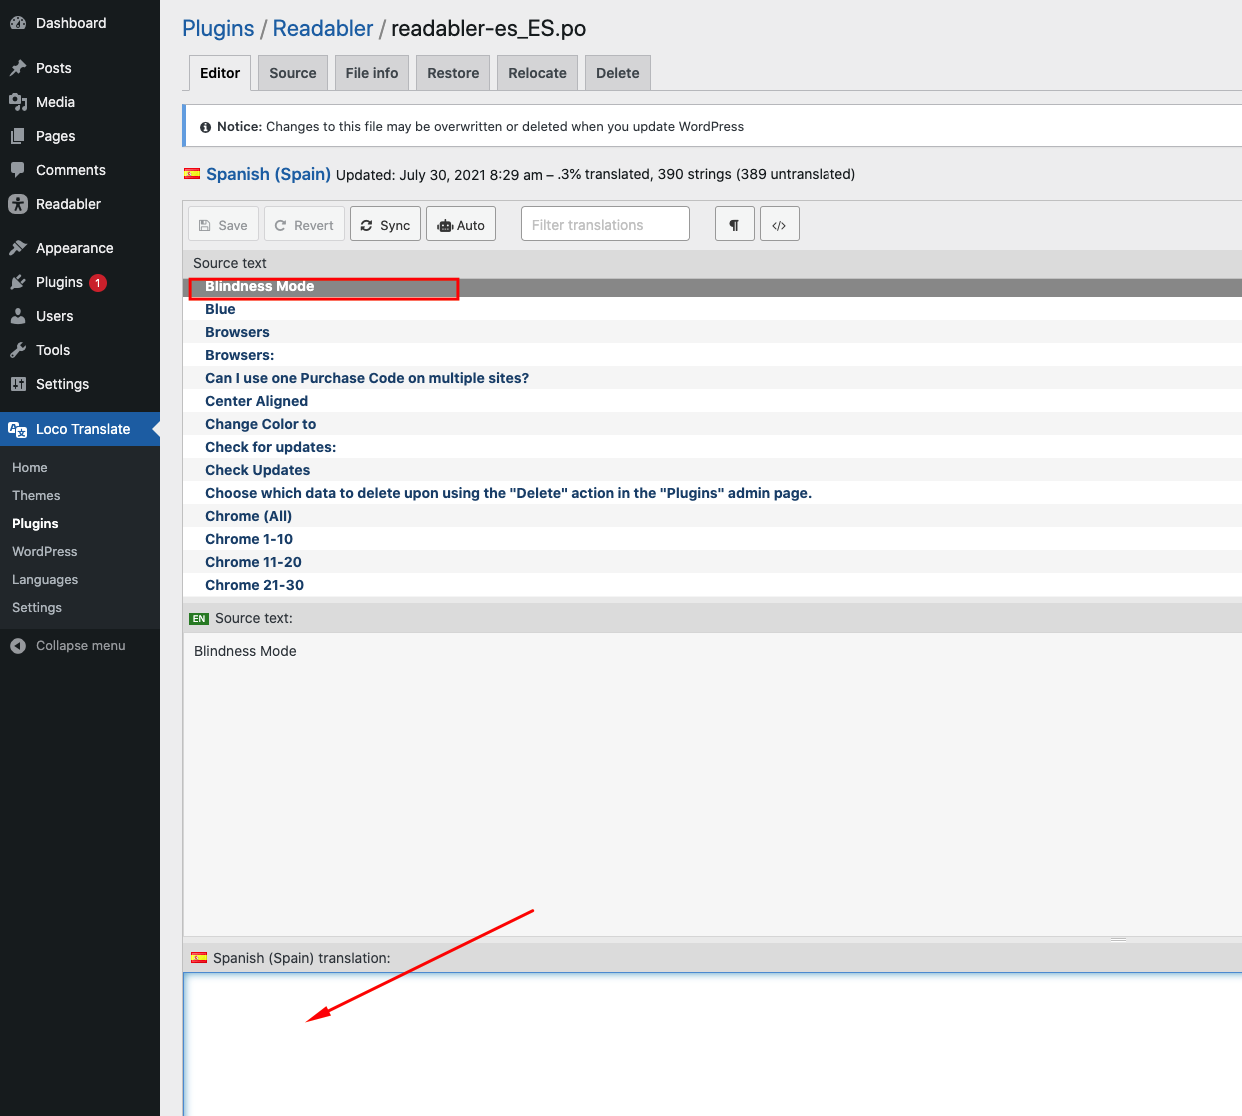Open the Dashboard from sidebar
This screenshot has width=1242, height=1116.
click(70, 23)
